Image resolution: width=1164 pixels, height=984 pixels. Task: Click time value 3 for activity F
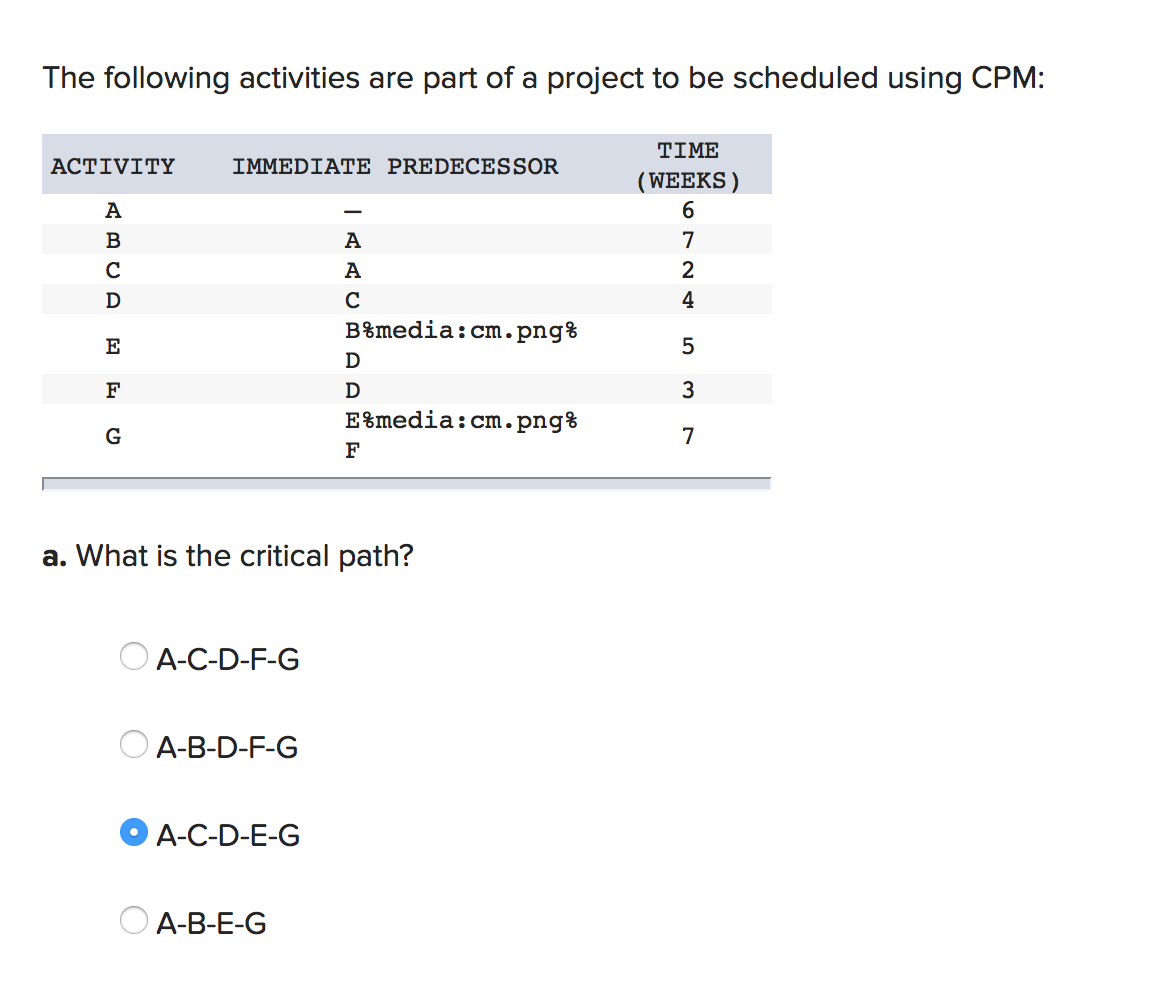click(x=688, y=390)
